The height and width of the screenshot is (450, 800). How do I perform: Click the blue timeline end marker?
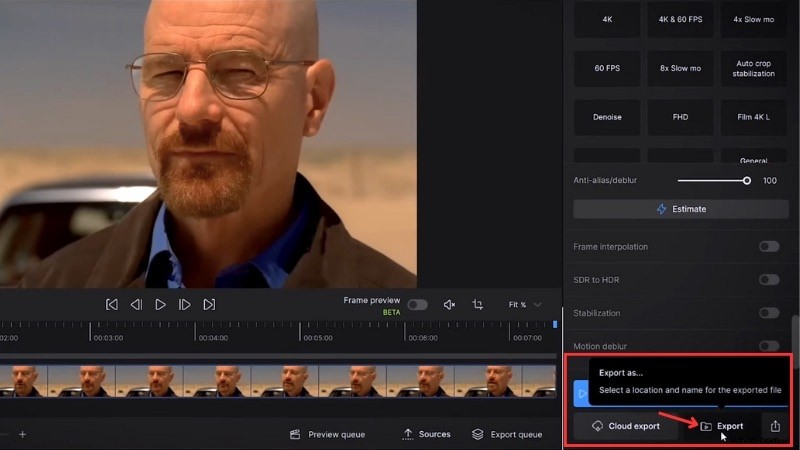tap(555, 324)
